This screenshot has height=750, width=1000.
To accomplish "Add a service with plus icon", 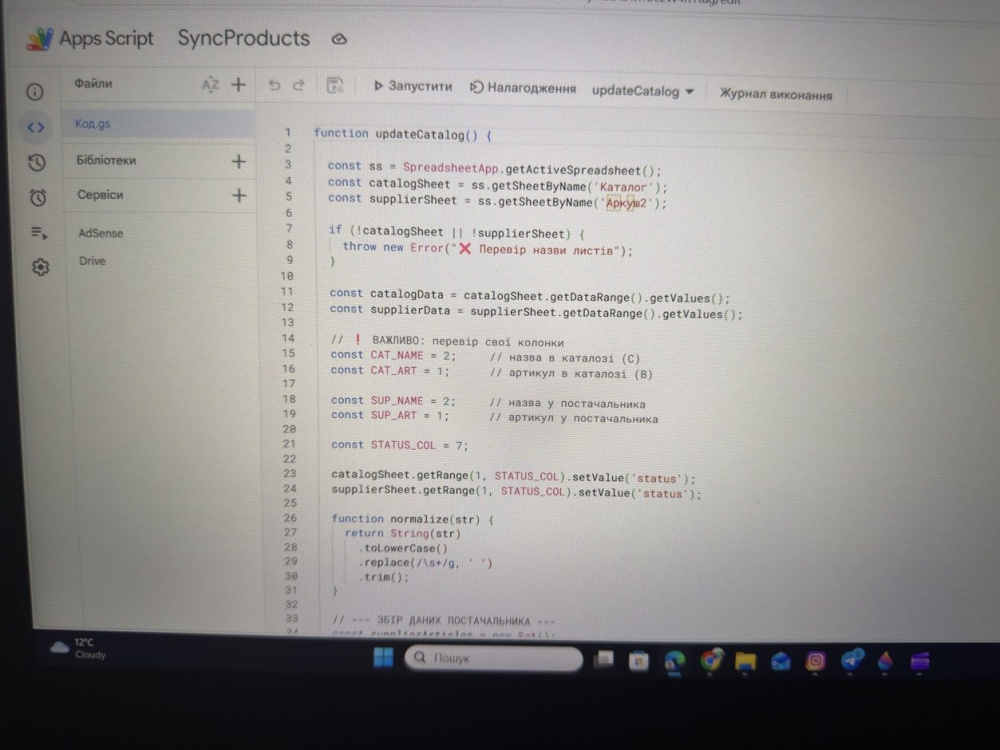I will (x=239, y=195).
